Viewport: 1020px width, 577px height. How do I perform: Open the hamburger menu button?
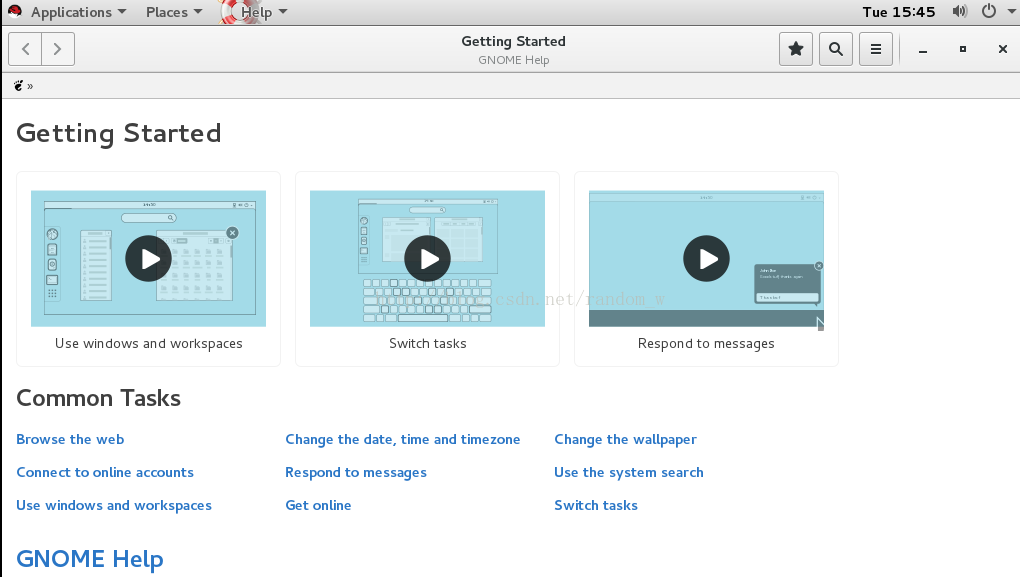click(x=876, y=49)
